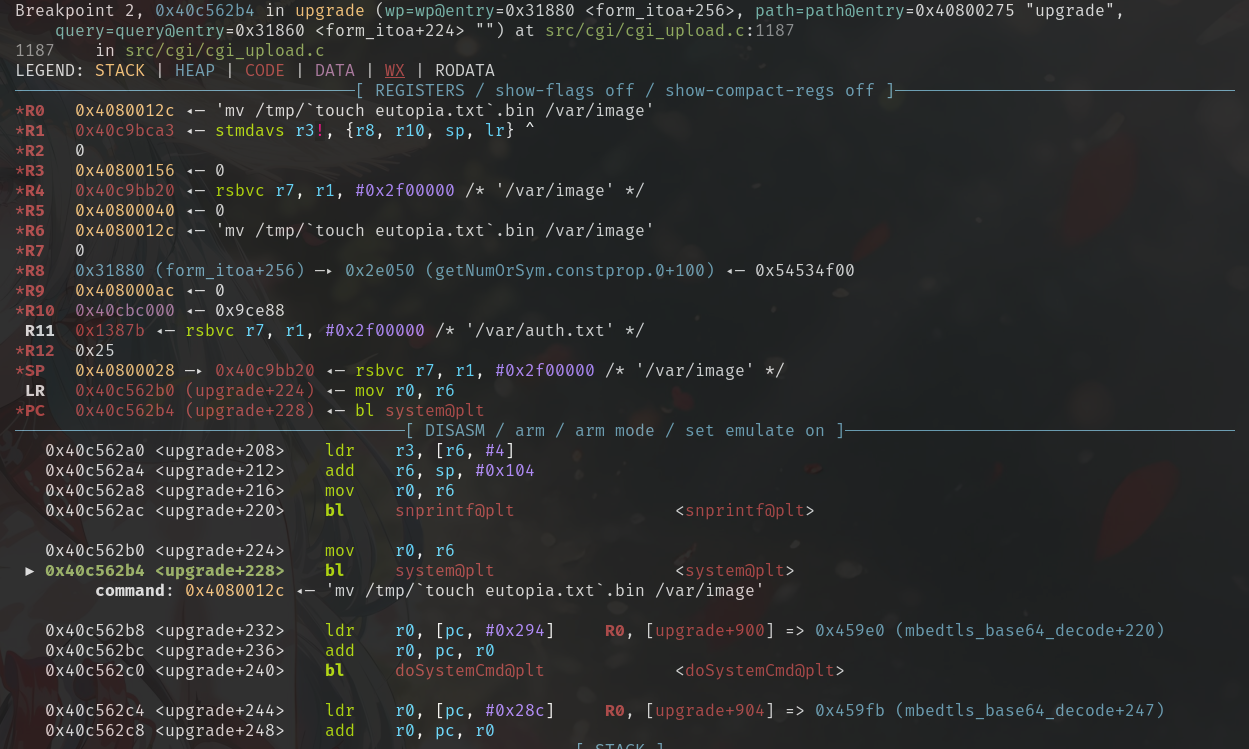The width and height of the screenshot is (1249, 749).
Task: Click STACK in the legend line
Action: pos(120,70)
